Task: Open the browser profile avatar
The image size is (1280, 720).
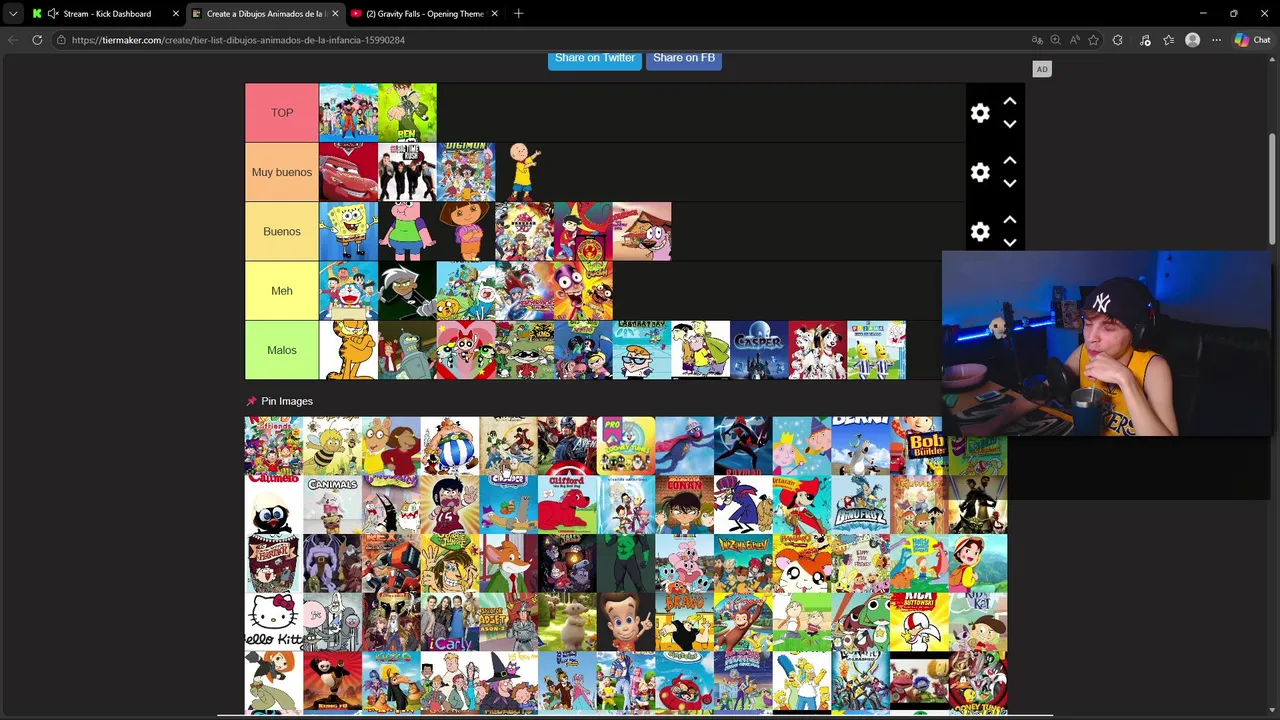Action: click(x=1192, y=40)
